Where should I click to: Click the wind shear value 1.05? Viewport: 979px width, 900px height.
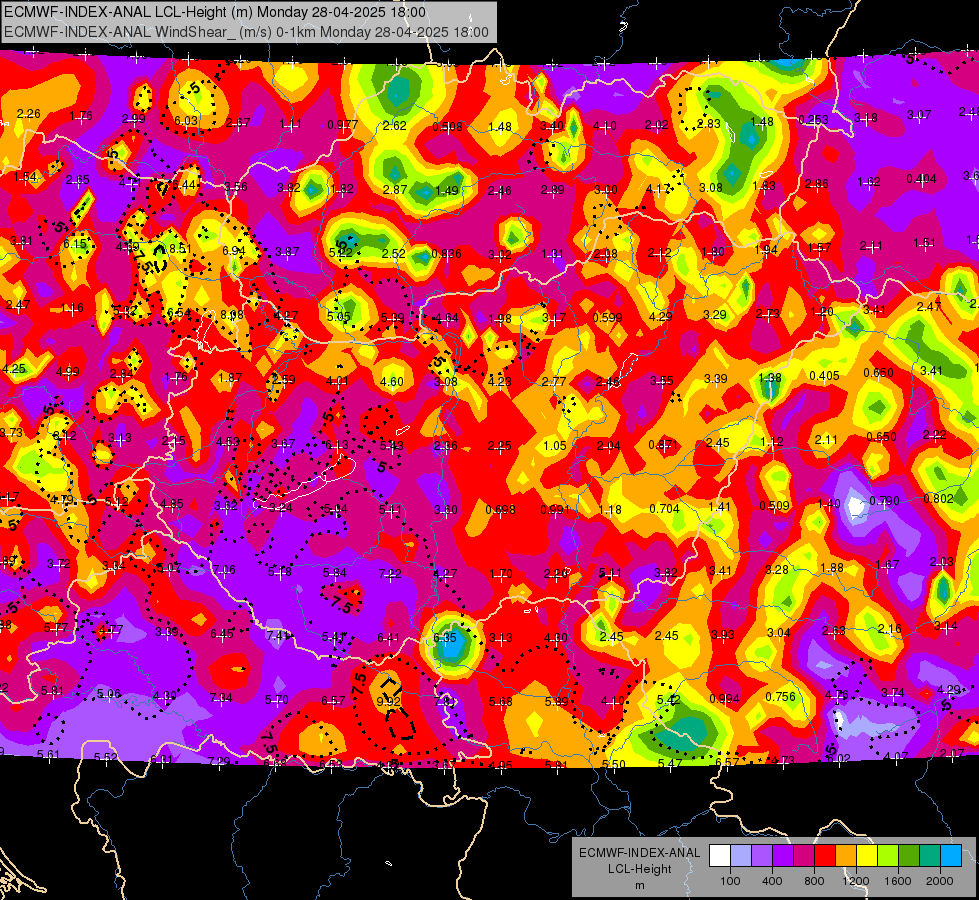(x=554, y=445)
